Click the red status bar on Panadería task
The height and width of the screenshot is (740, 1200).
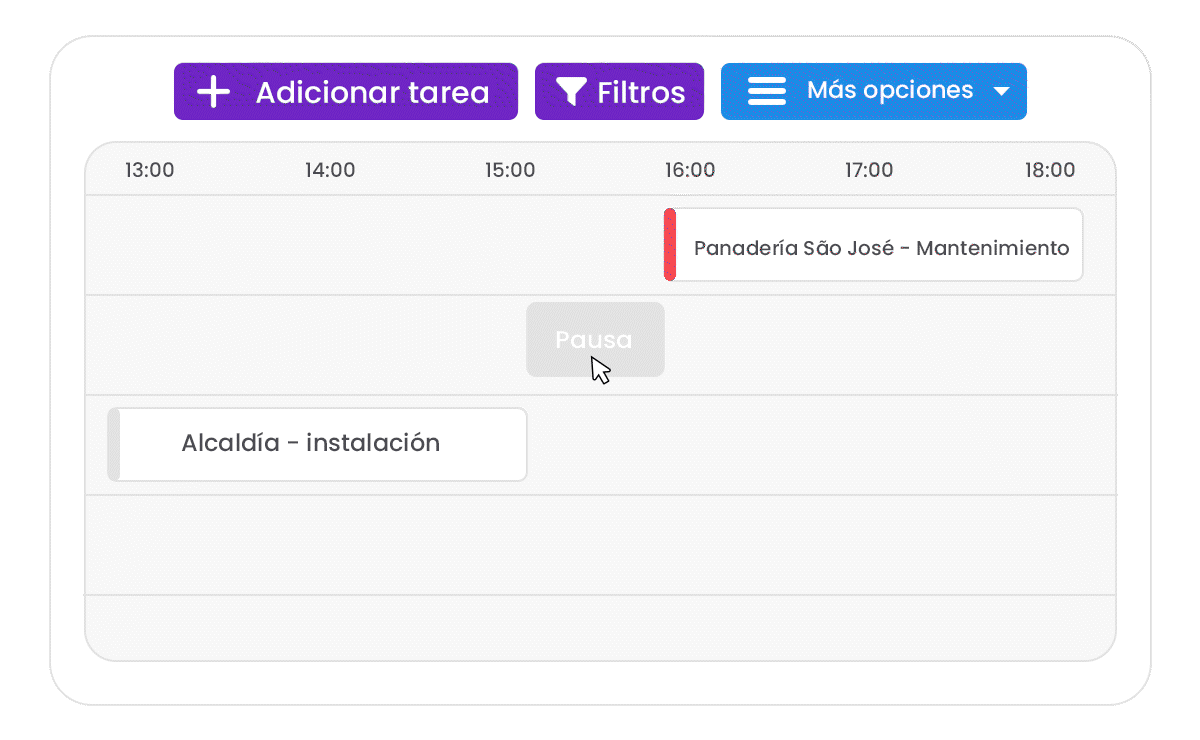click(x=670, y=245)
